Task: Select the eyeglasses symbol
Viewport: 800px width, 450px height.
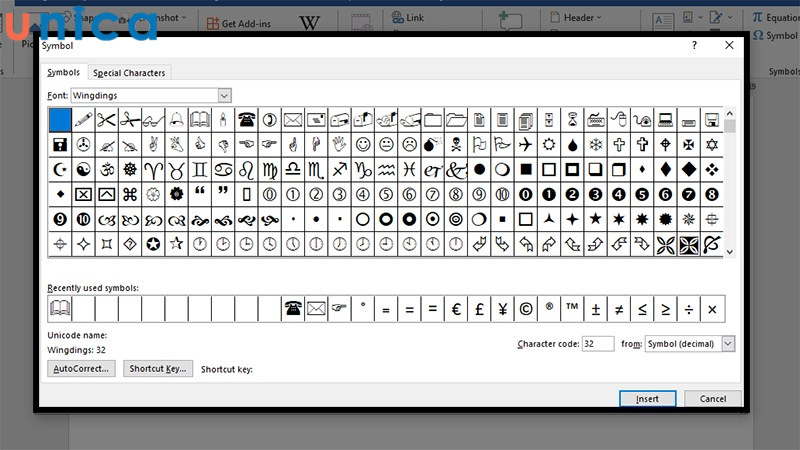Action: (x=153, y=120)
